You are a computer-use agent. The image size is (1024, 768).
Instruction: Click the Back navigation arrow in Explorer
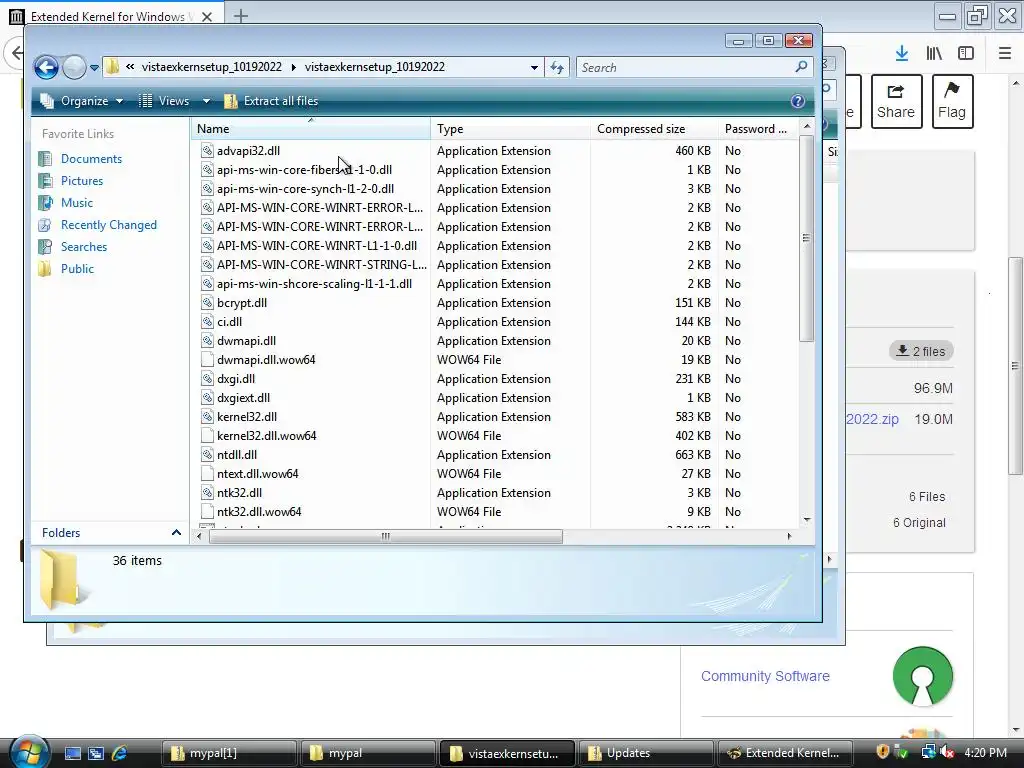[46, 67]
